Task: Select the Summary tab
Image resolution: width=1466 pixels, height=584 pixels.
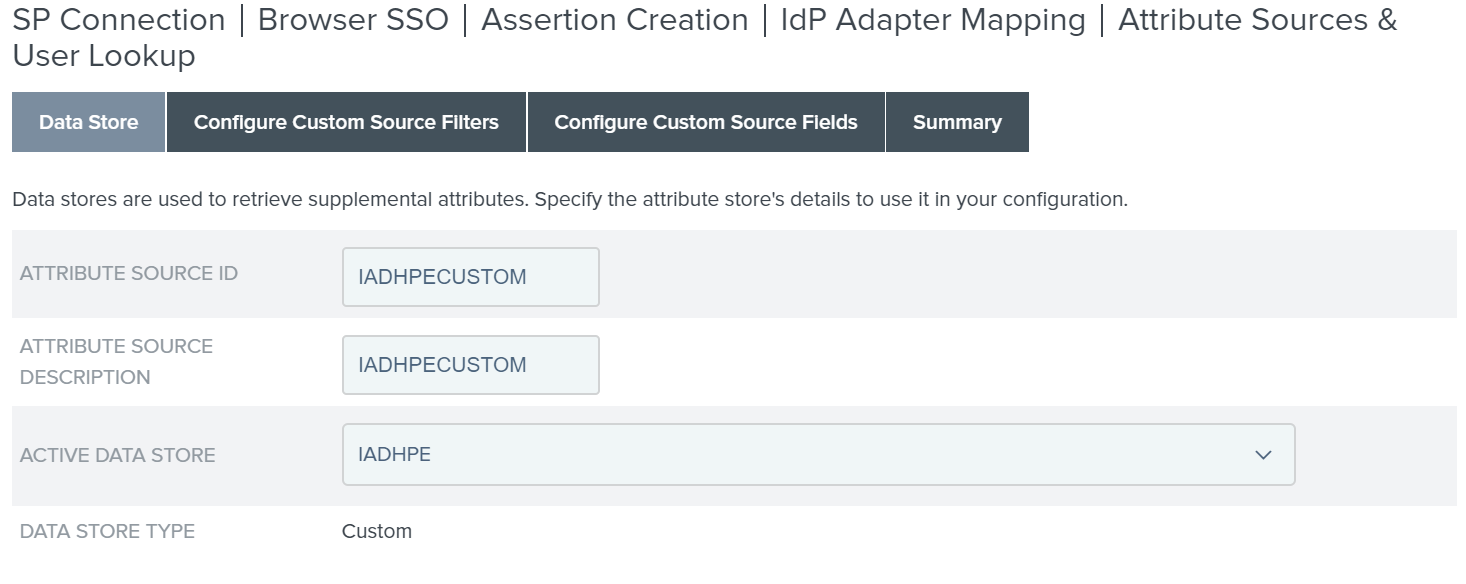Action: [x=956, y=122]
